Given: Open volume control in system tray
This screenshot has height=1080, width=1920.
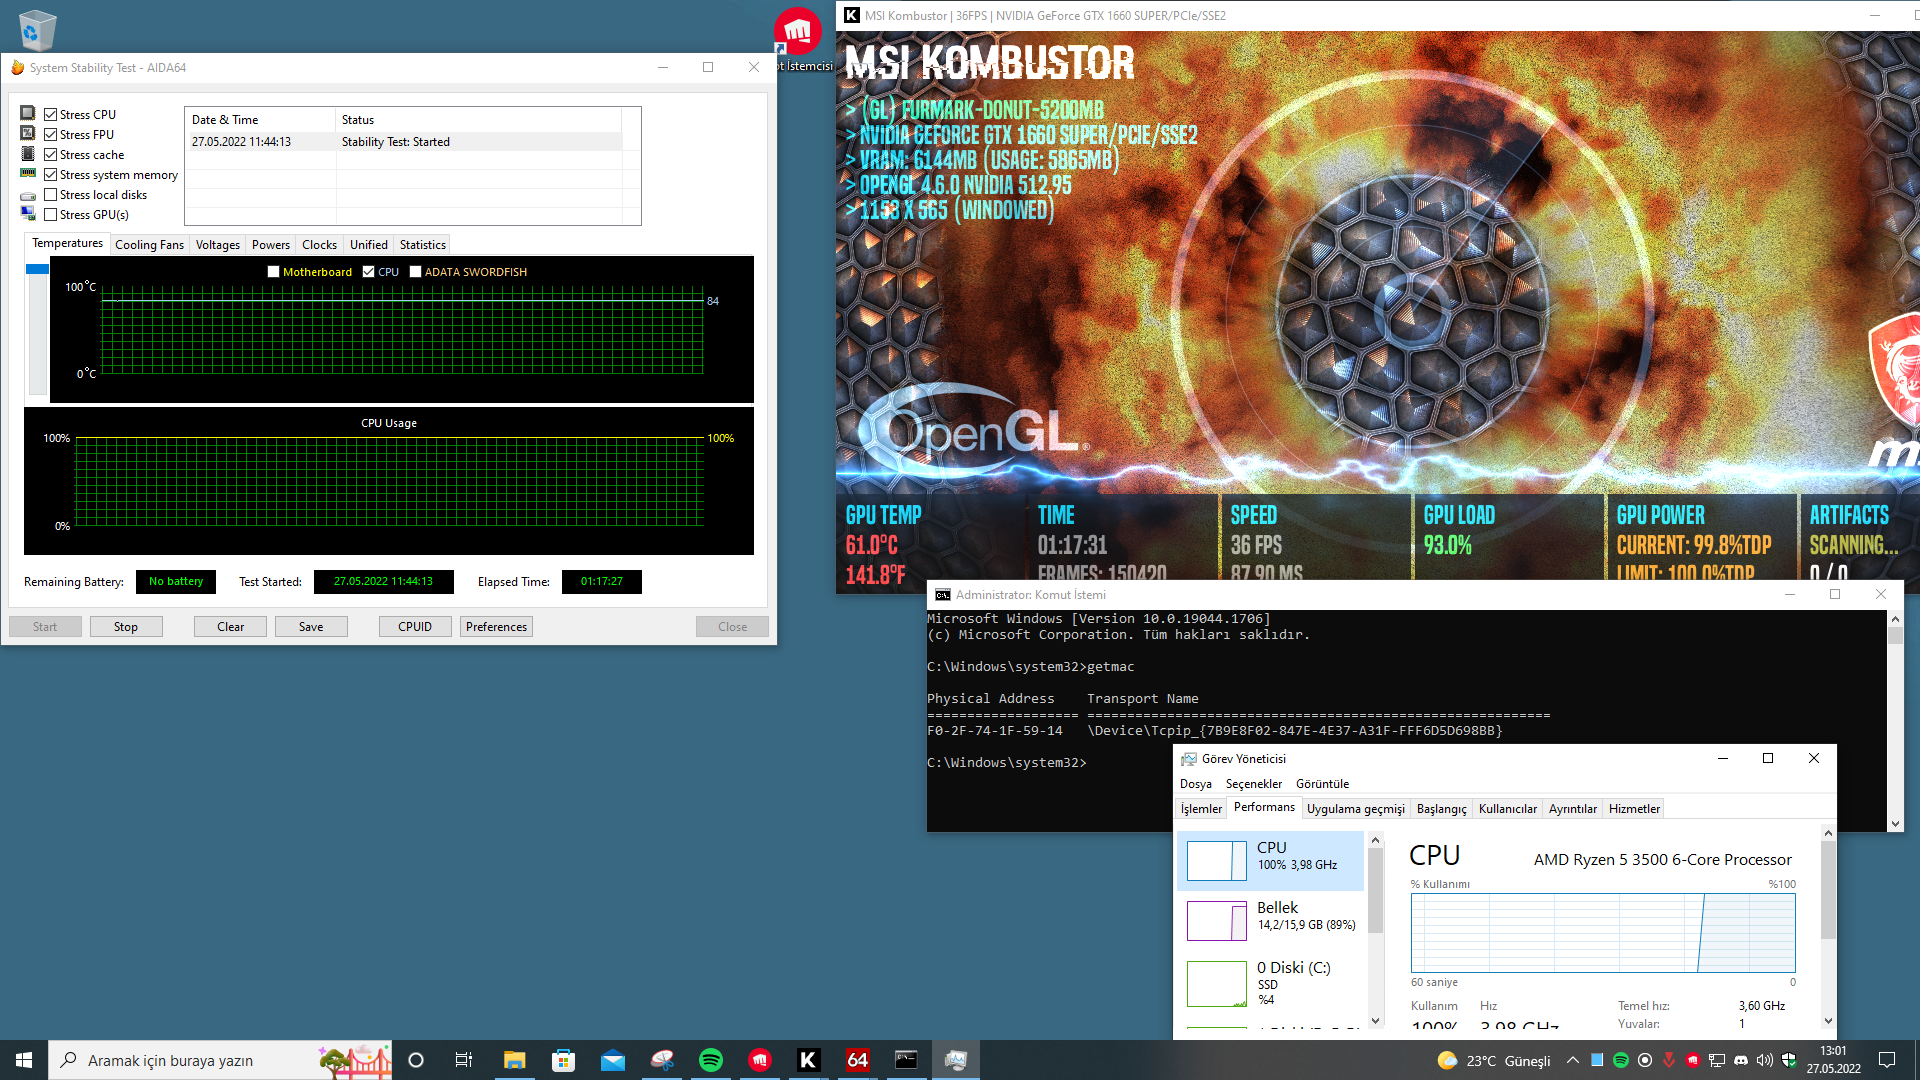Looking at the screenshot, I should (x=1764, y=1060).
